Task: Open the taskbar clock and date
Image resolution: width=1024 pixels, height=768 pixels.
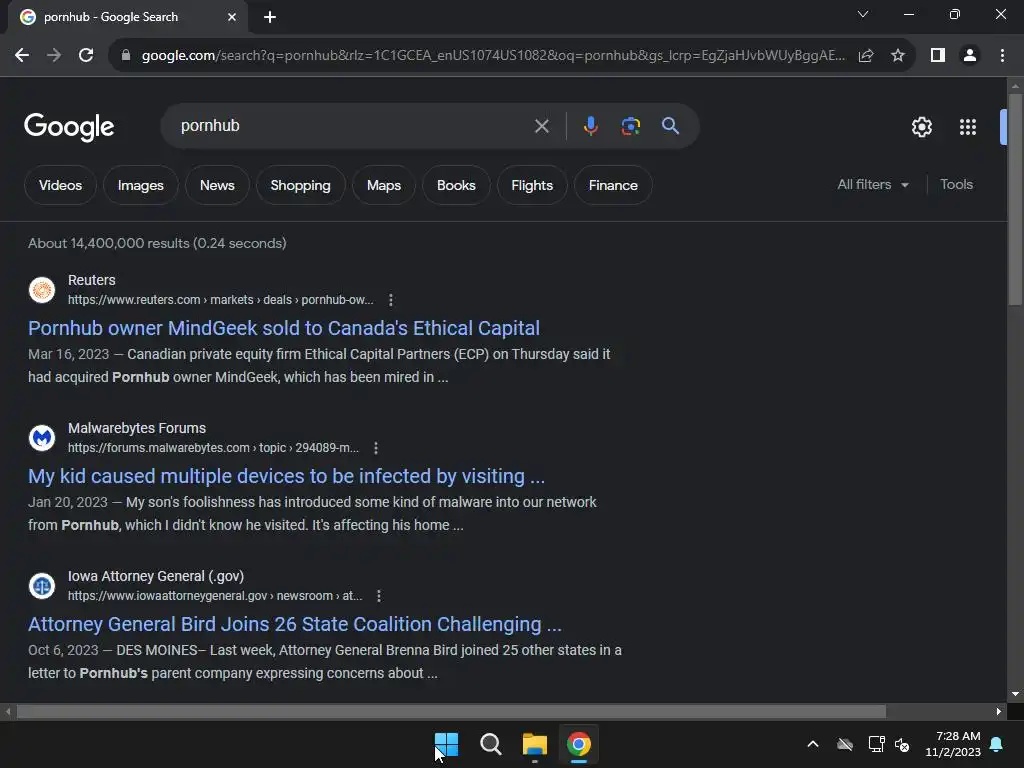Action: [x=953, y=744]
